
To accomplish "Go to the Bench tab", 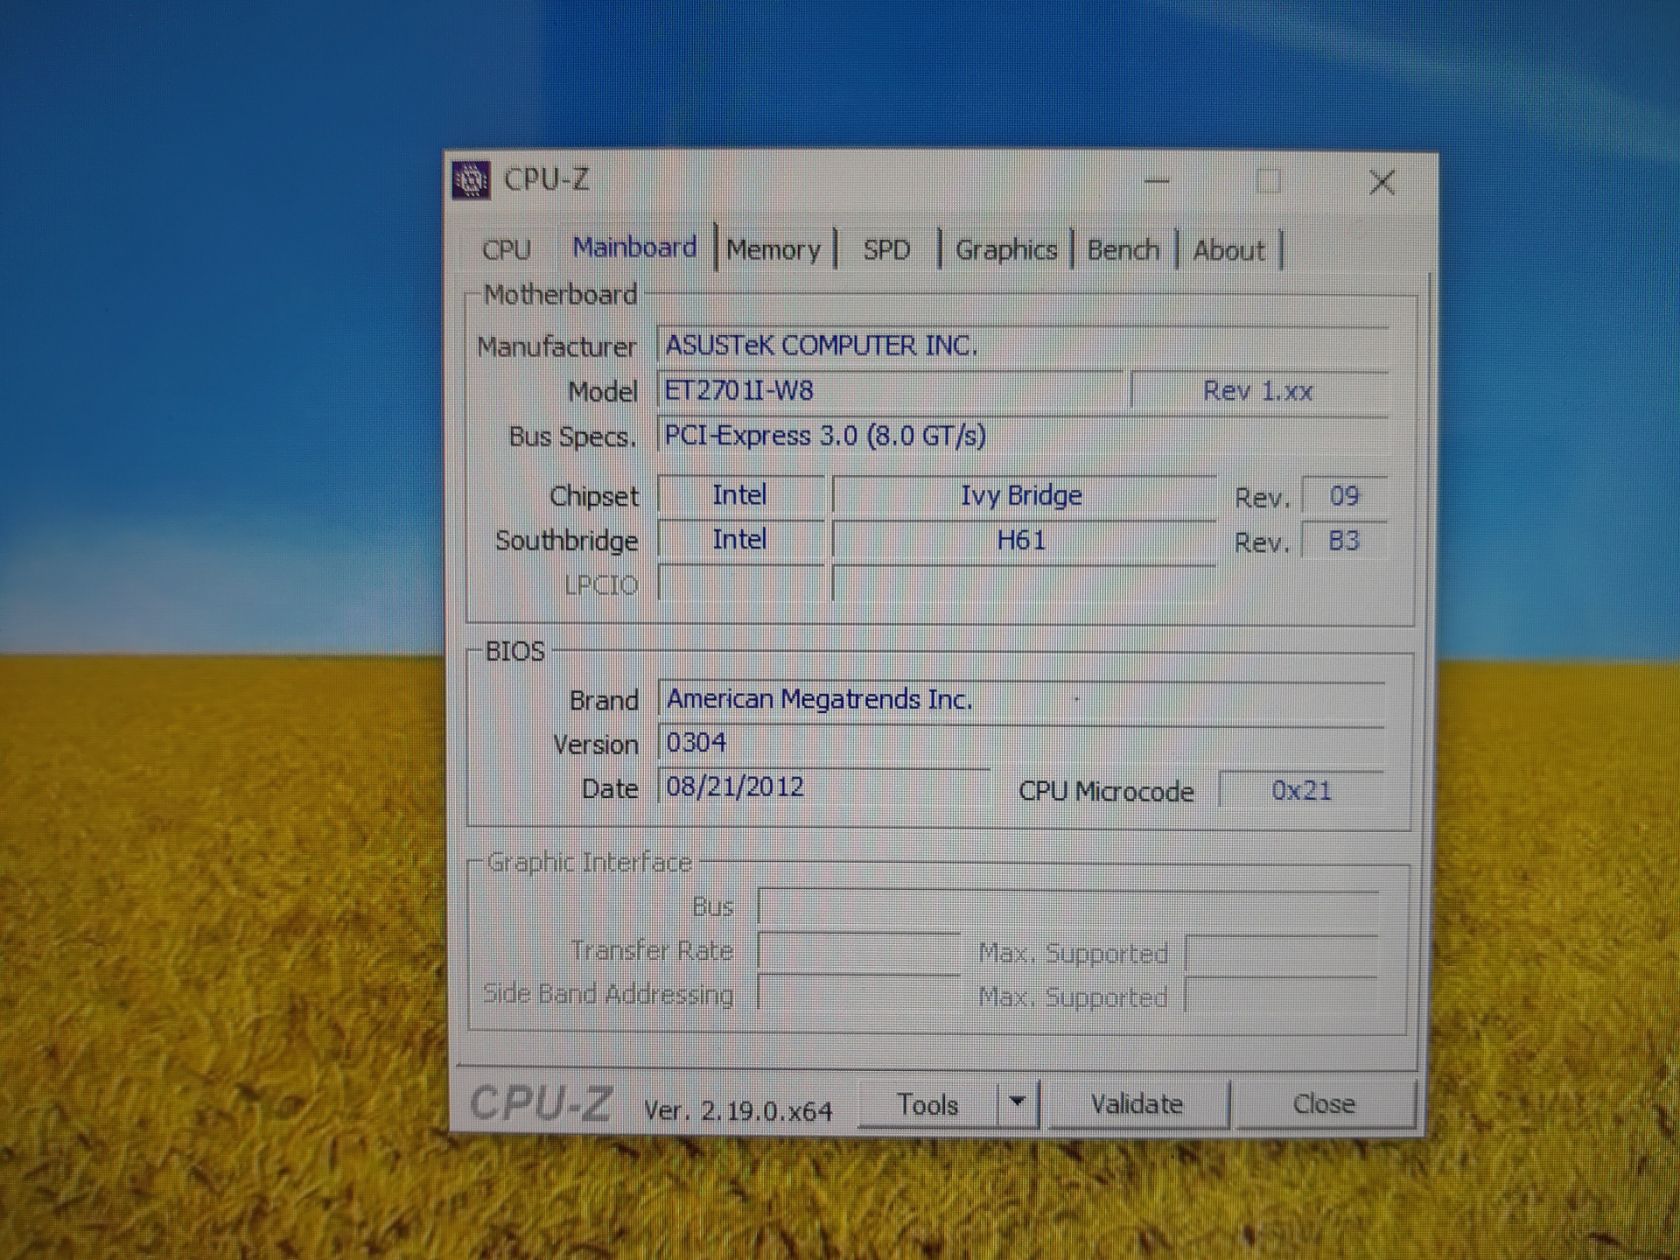I will [x=1123, y=249].
